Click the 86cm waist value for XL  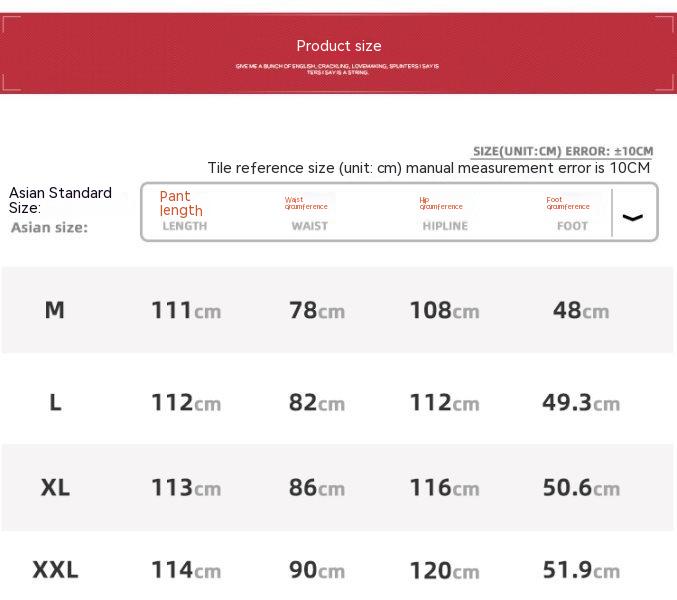[316, 488]
